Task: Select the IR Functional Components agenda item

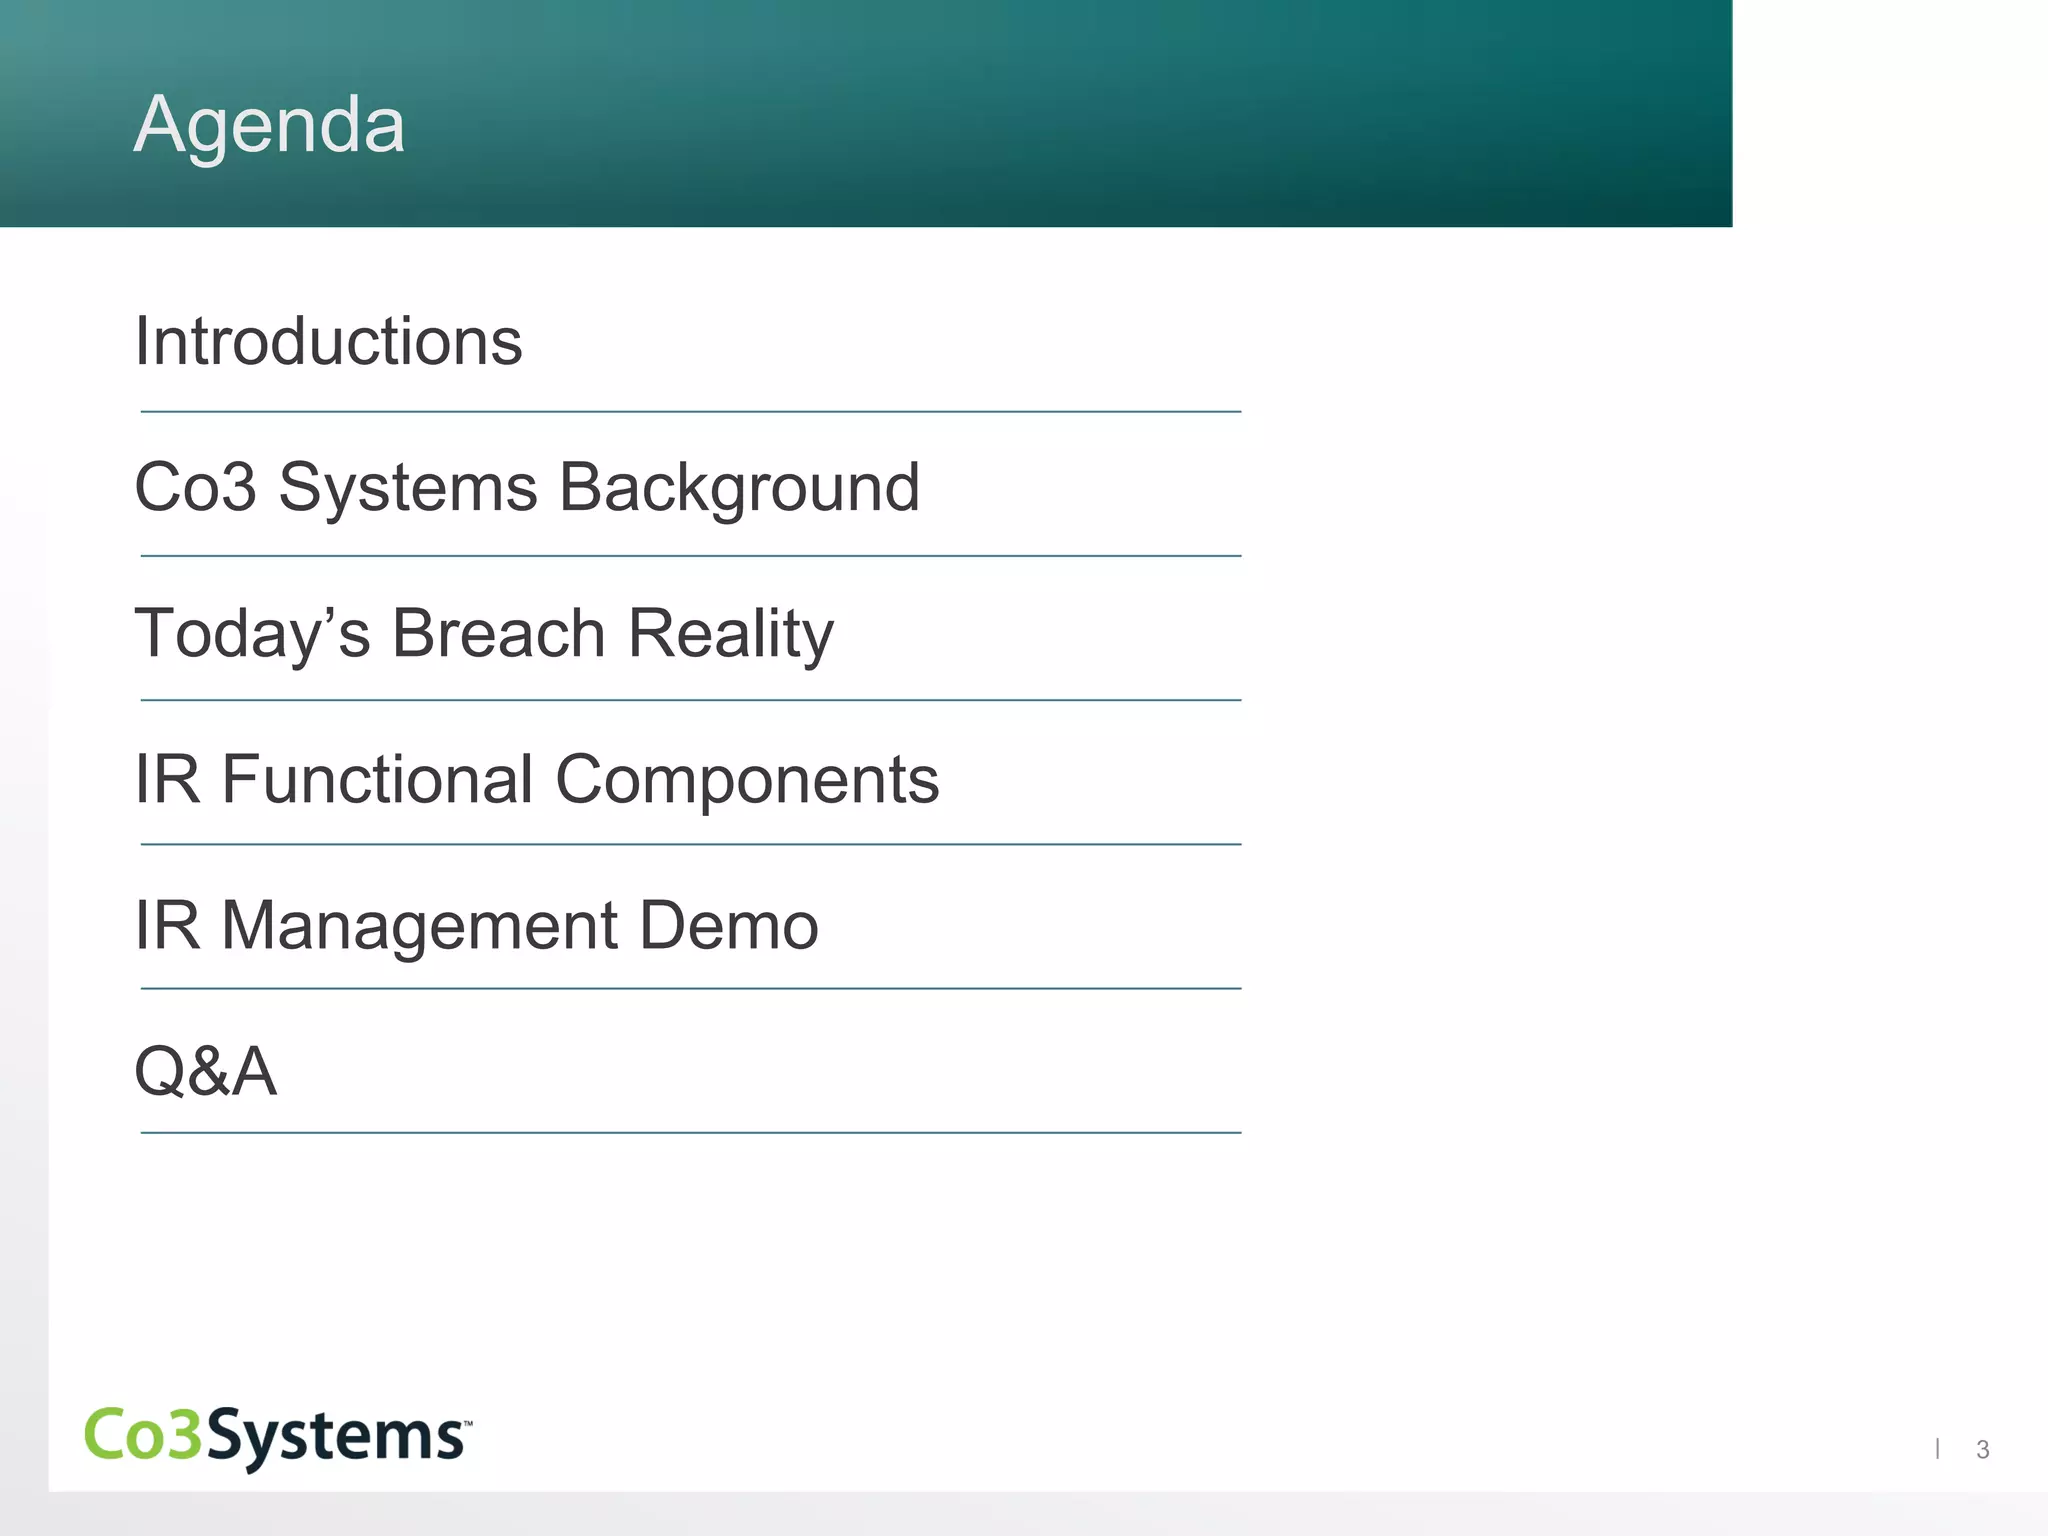Action: click(537, 780)
